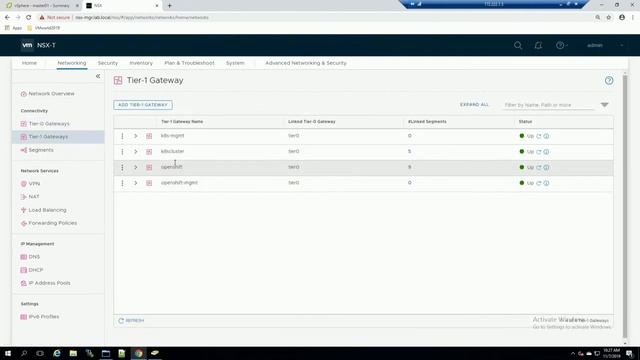Switch to the vSphere browser tab

[41, 6]
